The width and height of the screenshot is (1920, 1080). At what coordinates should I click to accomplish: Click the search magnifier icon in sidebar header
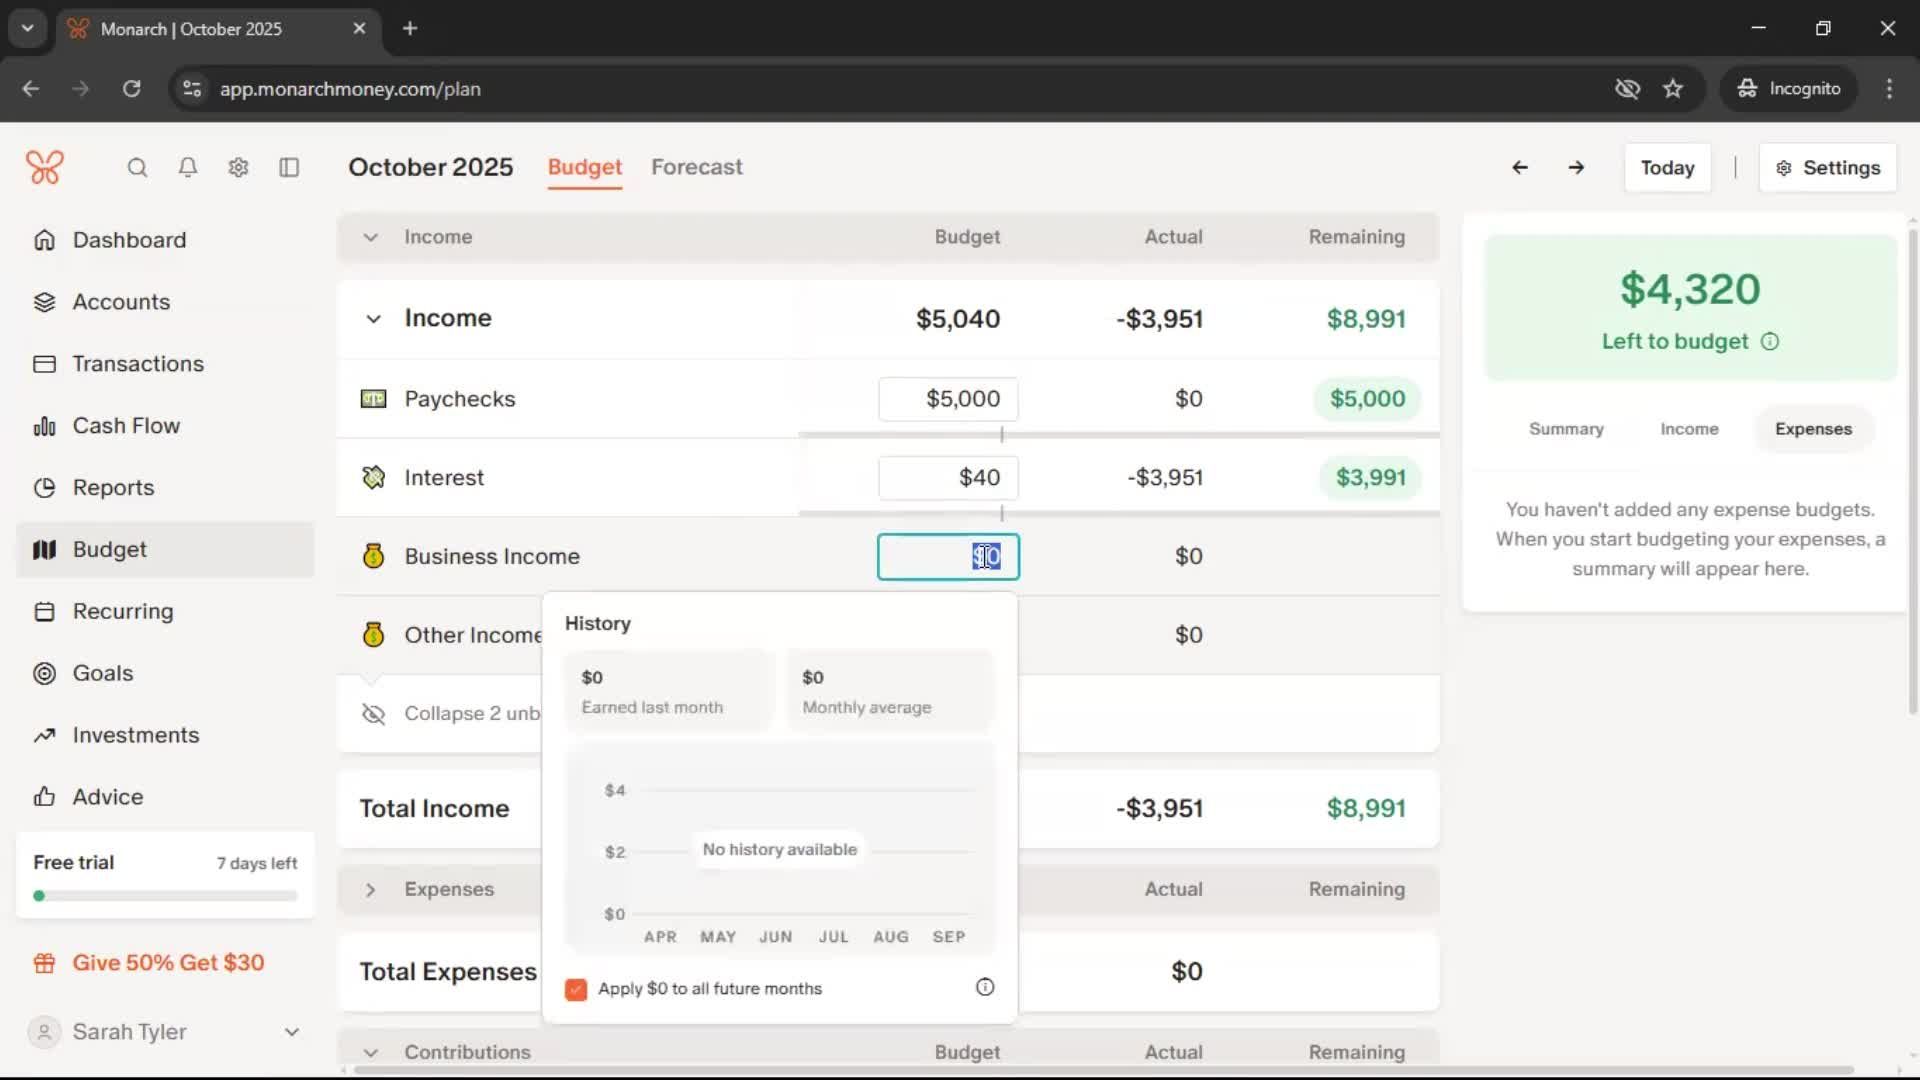click(137, 168)
